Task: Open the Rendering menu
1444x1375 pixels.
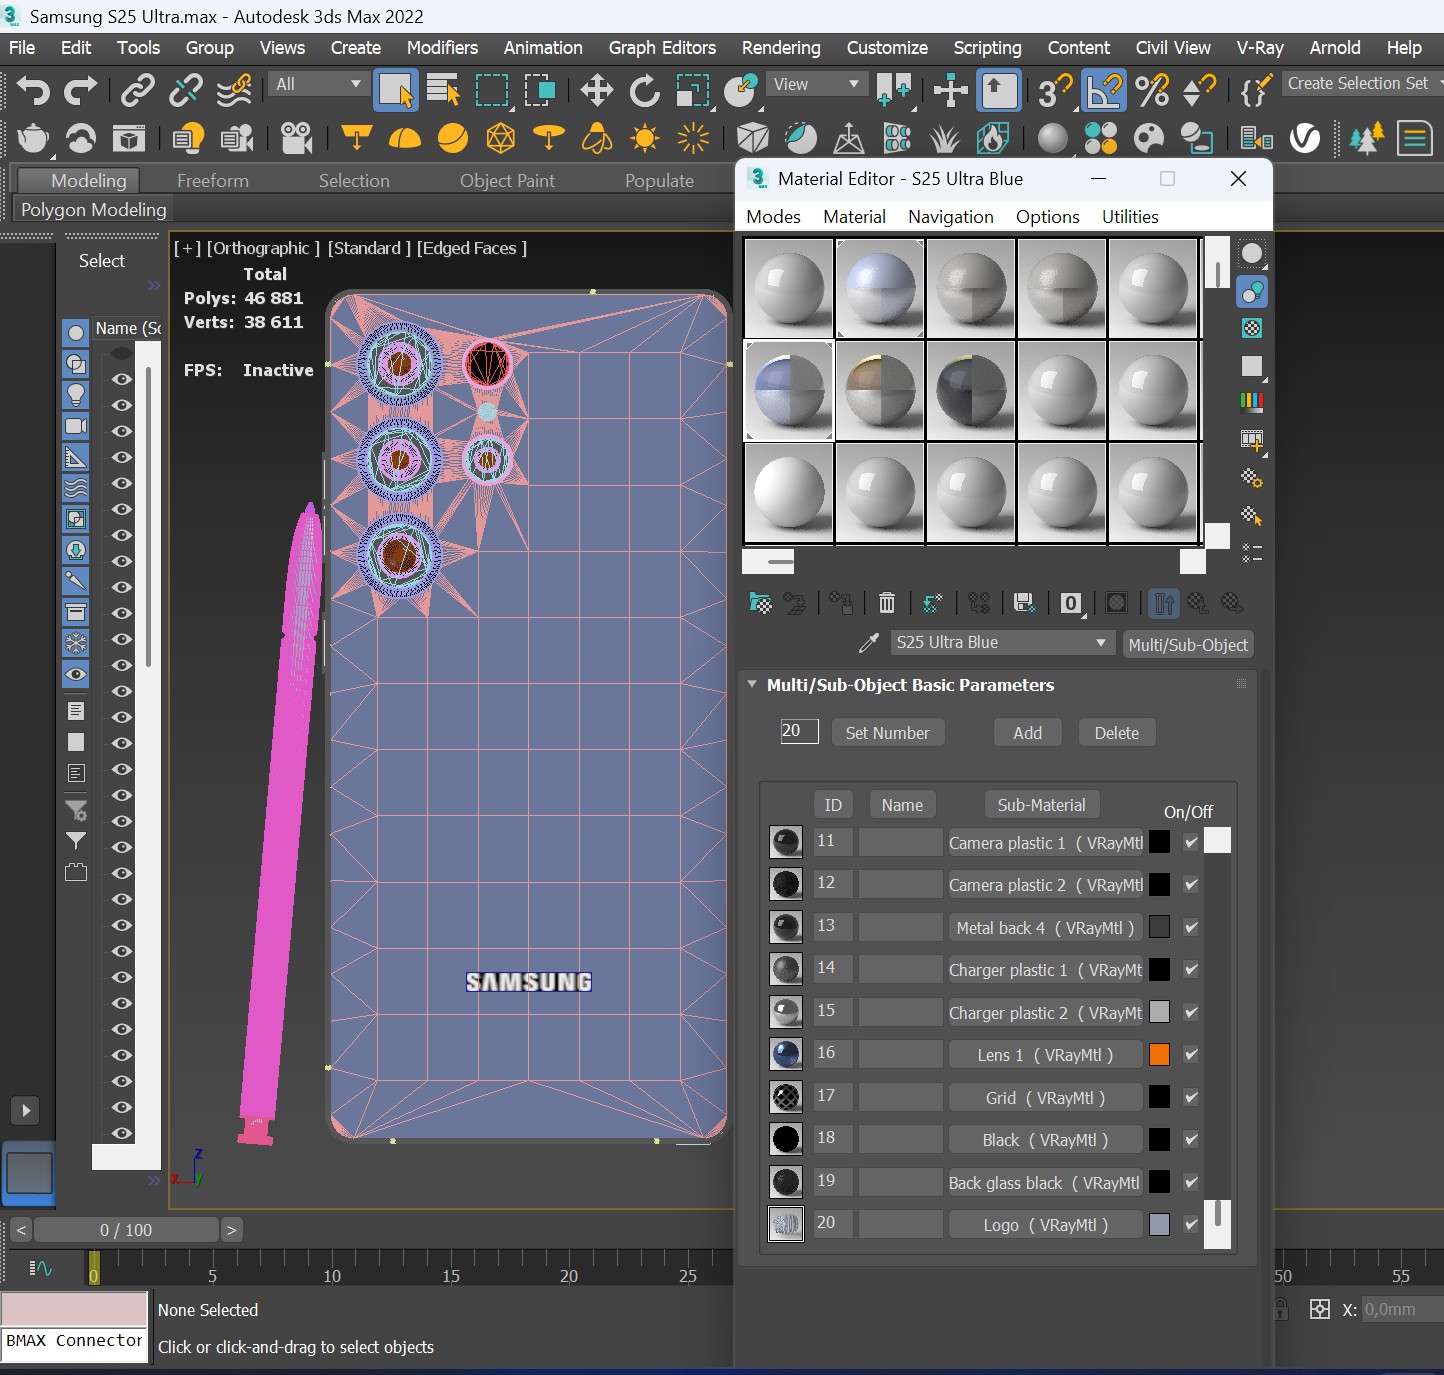Action: [x=780, y=48]
